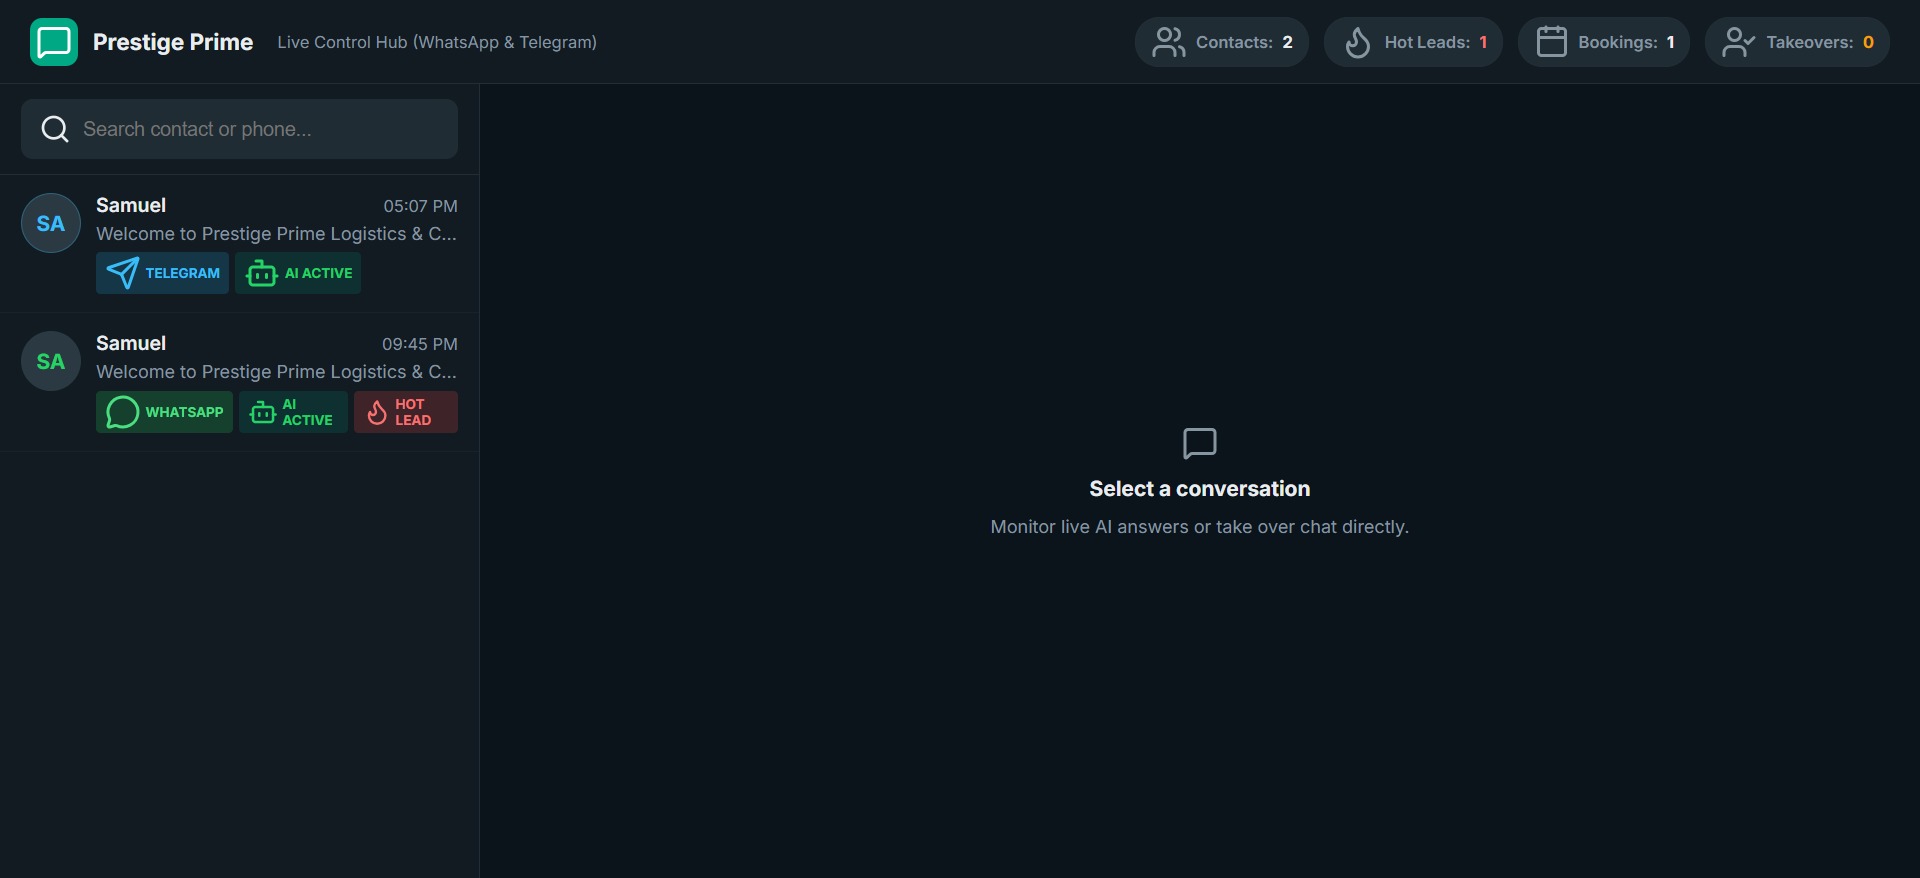Image resolution: width=1920 pixels, height=878 pixels.
Task: Open Samuel's 05:07 PM Telegram conversation
Action: click(239, 244)
